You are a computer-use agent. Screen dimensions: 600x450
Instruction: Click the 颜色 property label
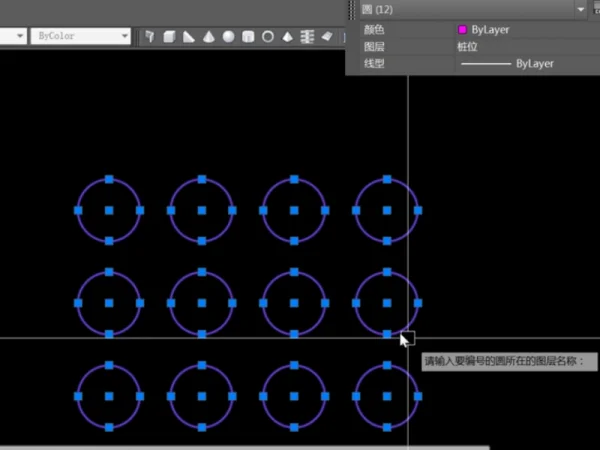click(374, 29)
